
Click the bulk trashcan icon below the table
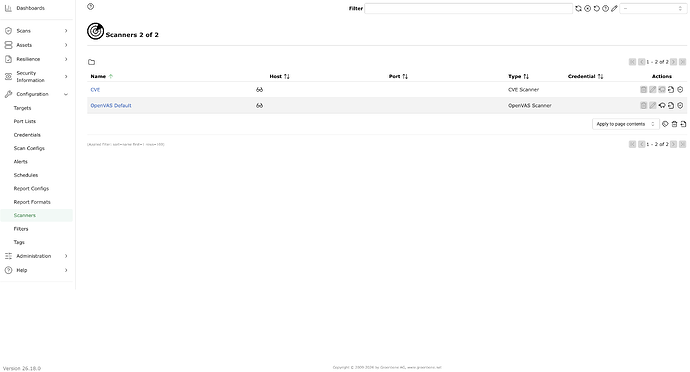point(674,124)
